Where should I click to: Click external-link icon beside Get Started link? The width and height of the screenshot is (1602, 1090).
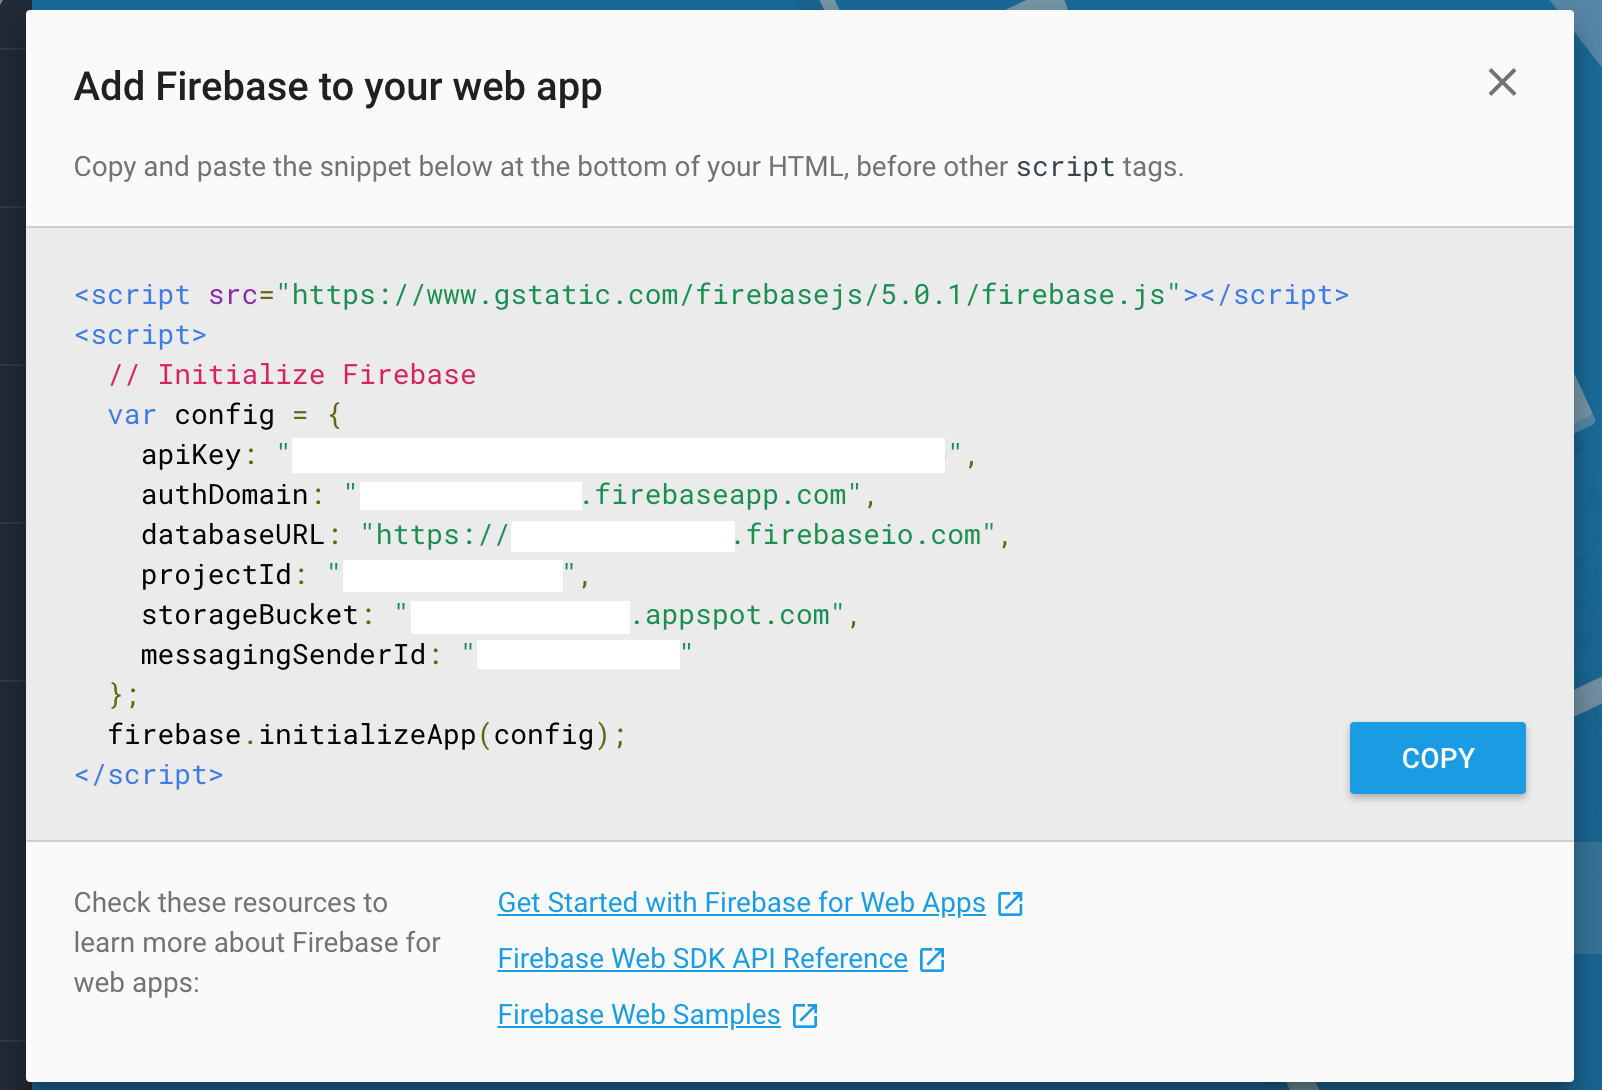pos(1011,904)
